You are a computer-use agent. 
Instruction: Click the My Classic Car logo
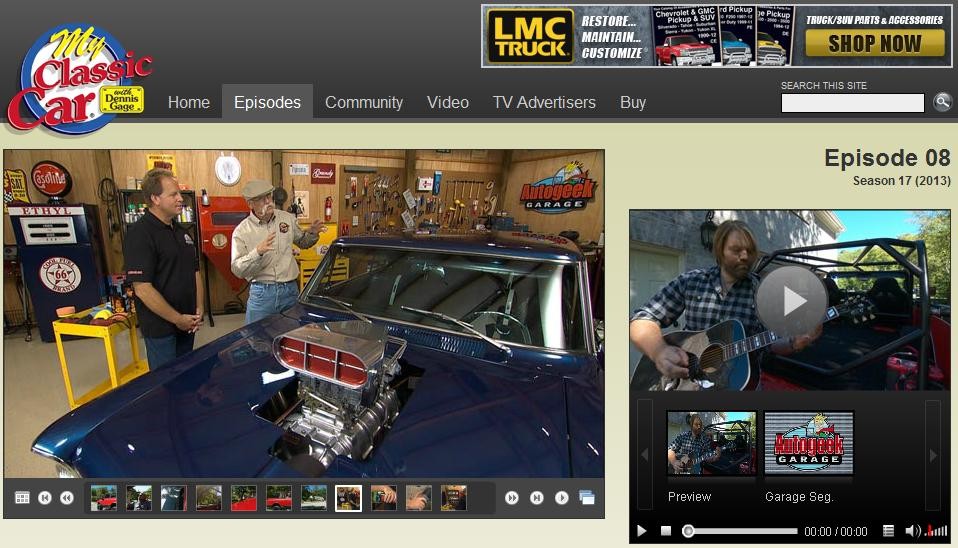[79, 78]
